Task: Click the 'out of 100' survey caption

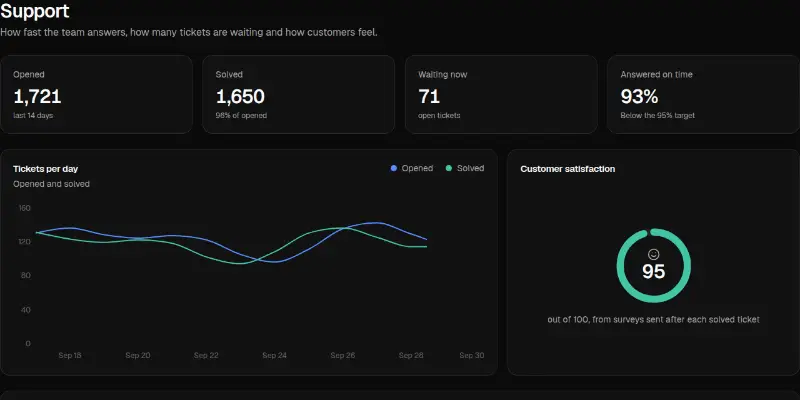Action: [x=654, y=320]
